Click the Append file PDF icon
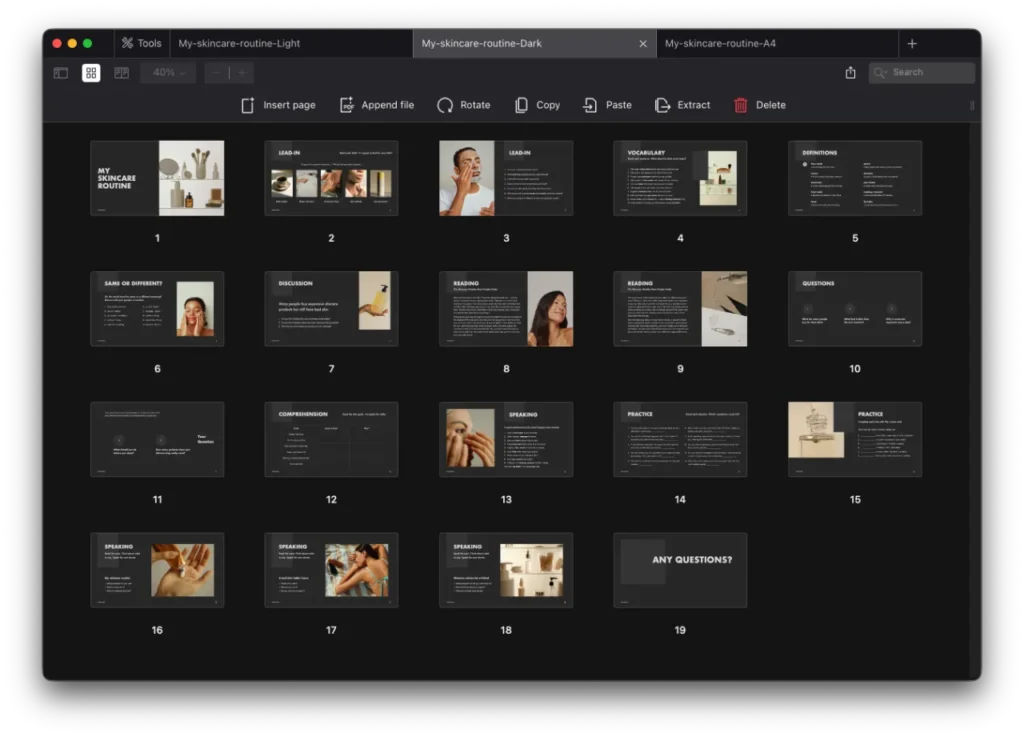 (347, 105)
